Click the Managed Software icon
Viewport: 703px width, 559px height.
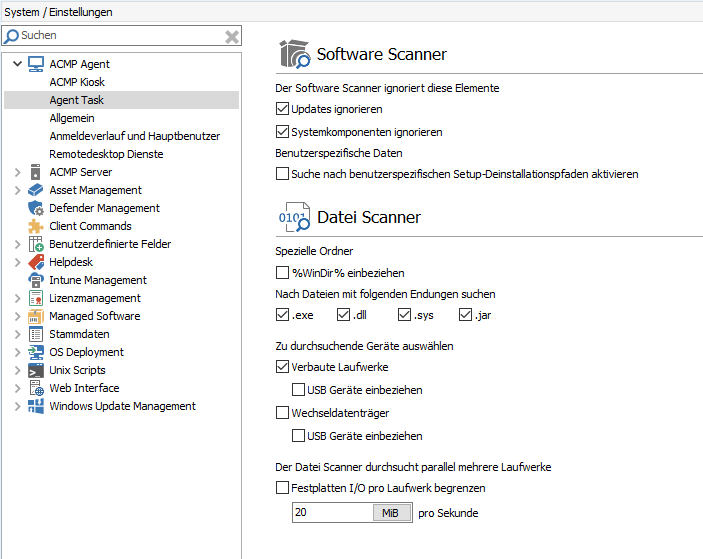[x=36, y=316]
